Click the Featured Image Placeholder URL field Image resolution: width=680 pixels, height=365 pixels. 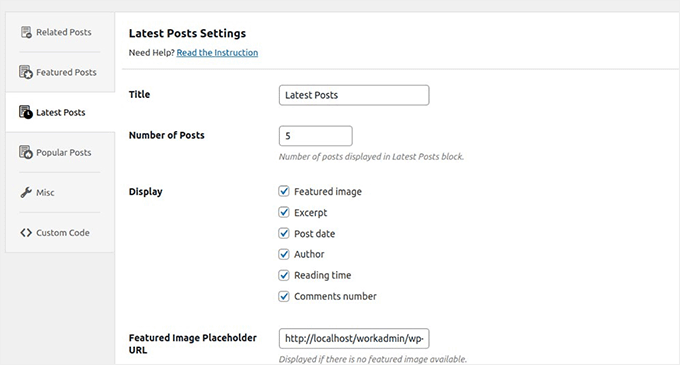354,339
